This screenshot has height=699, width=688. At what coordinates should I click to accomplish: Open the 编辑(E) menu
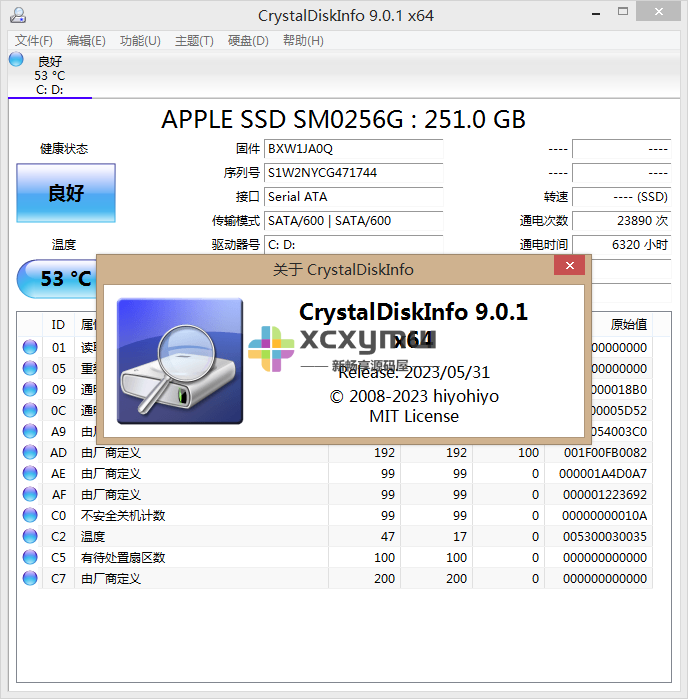(86, 41)
